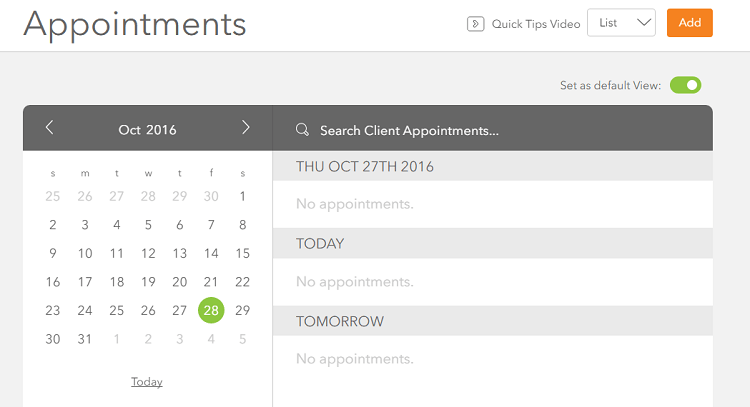This screenshot has width=750, height=407.
Task: Click the dropdown chevron next to List
Action: [644, 22]
